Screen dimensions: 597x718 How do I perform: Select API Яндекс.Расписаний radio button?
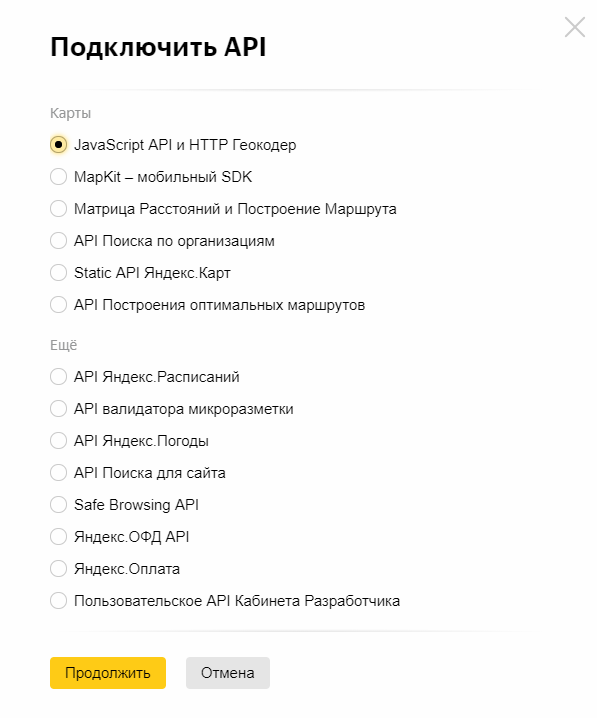tap(58, 377)
